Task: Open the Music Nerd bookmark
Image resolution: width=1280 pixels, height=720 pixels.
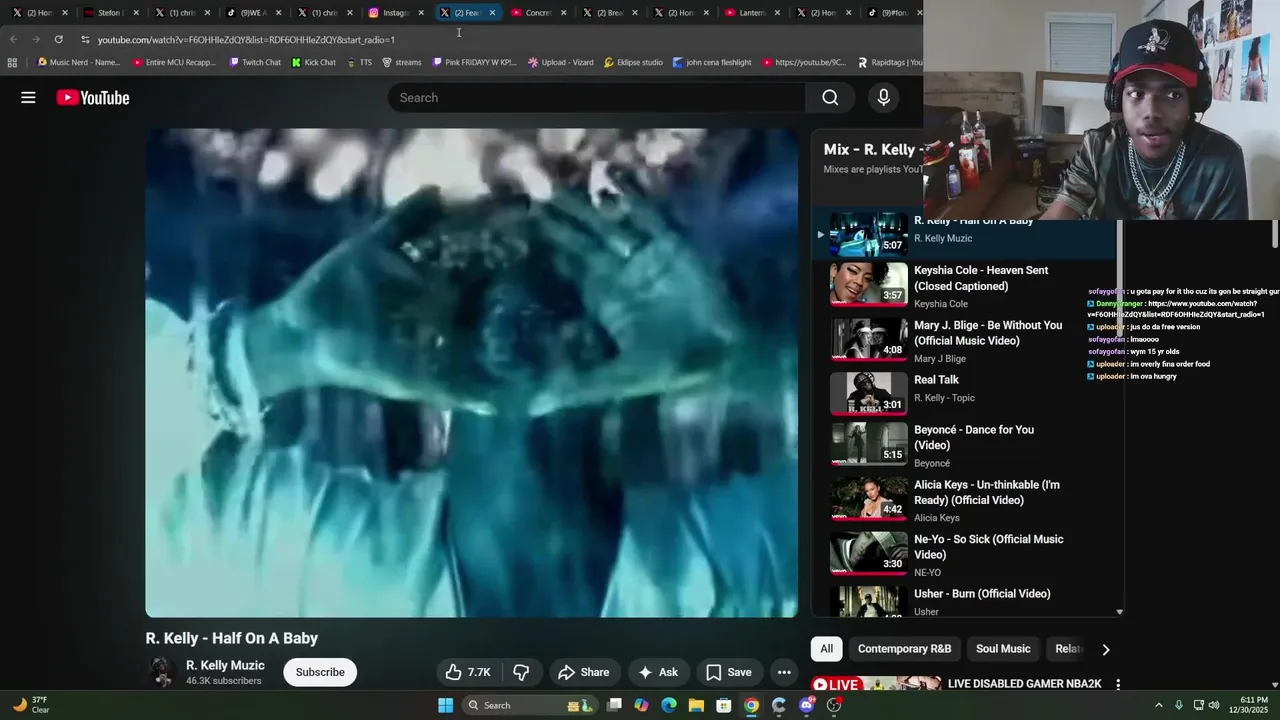Action: [78, 62]
